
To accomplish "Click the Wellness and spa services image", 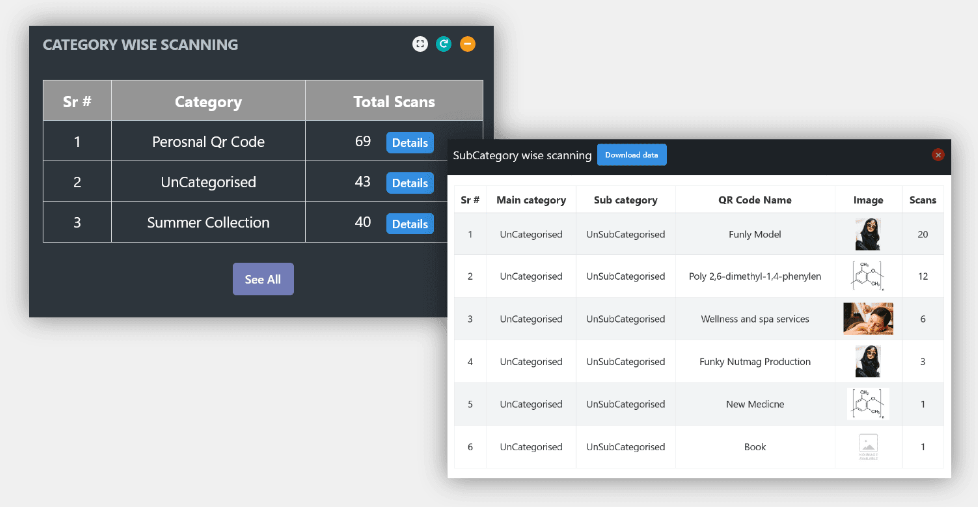I will pos(867,319).
